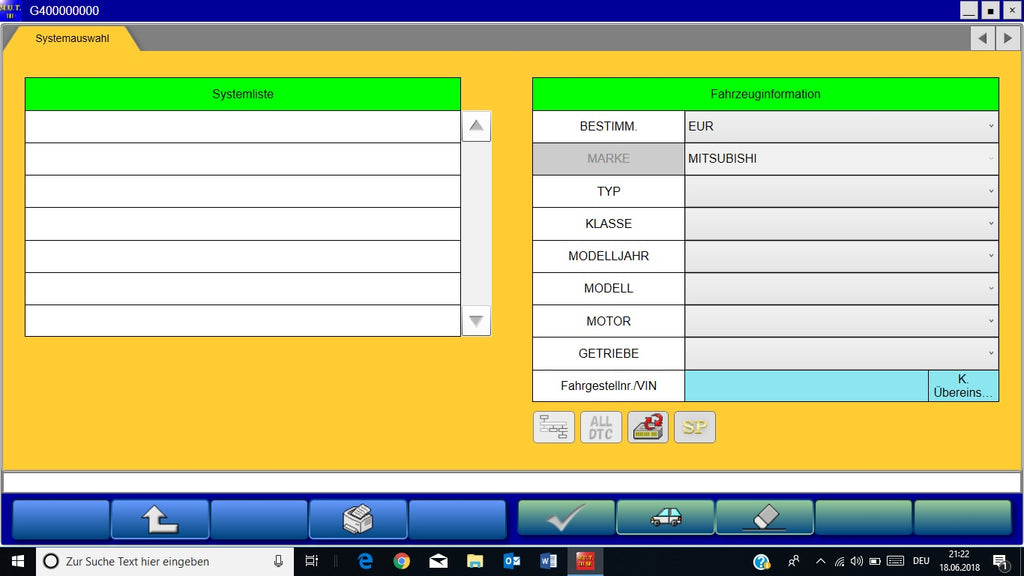Open the MARKE dropdown showing MITSUBISHI
This screenshot has height=576, width=1024.
click(841, 159)
